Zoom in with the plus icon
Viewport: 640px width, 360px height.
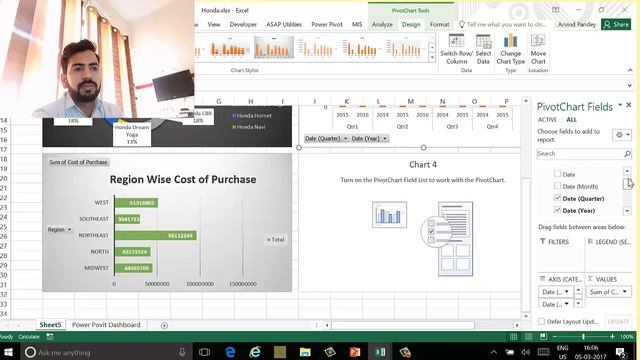[612, 337]
